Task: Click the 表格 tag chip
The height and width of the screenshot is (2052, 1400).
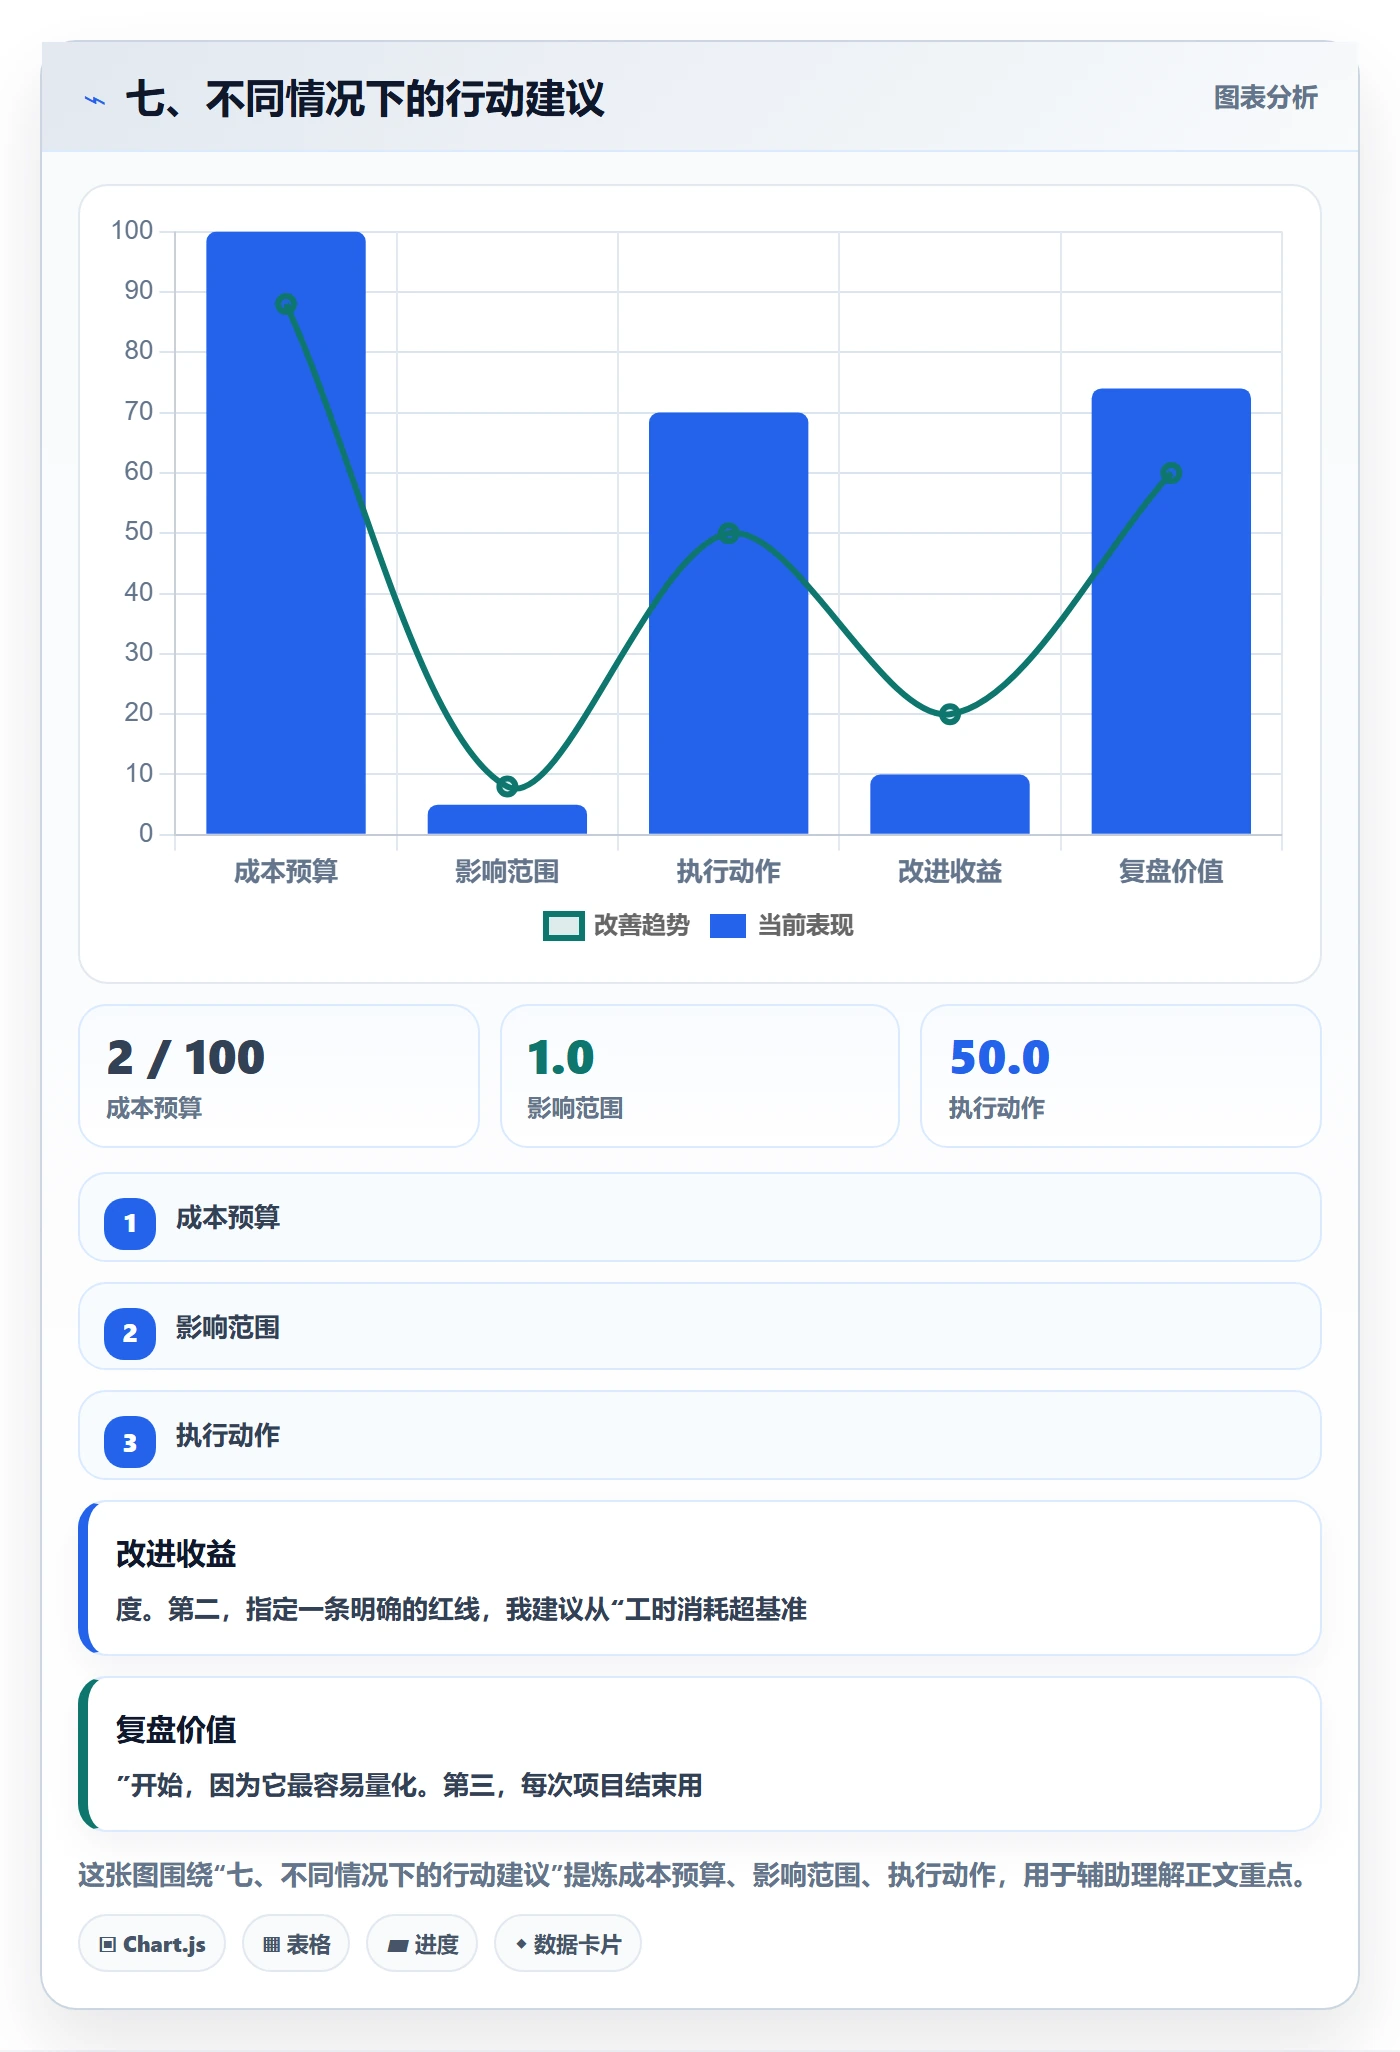Action: (296, 1944)
